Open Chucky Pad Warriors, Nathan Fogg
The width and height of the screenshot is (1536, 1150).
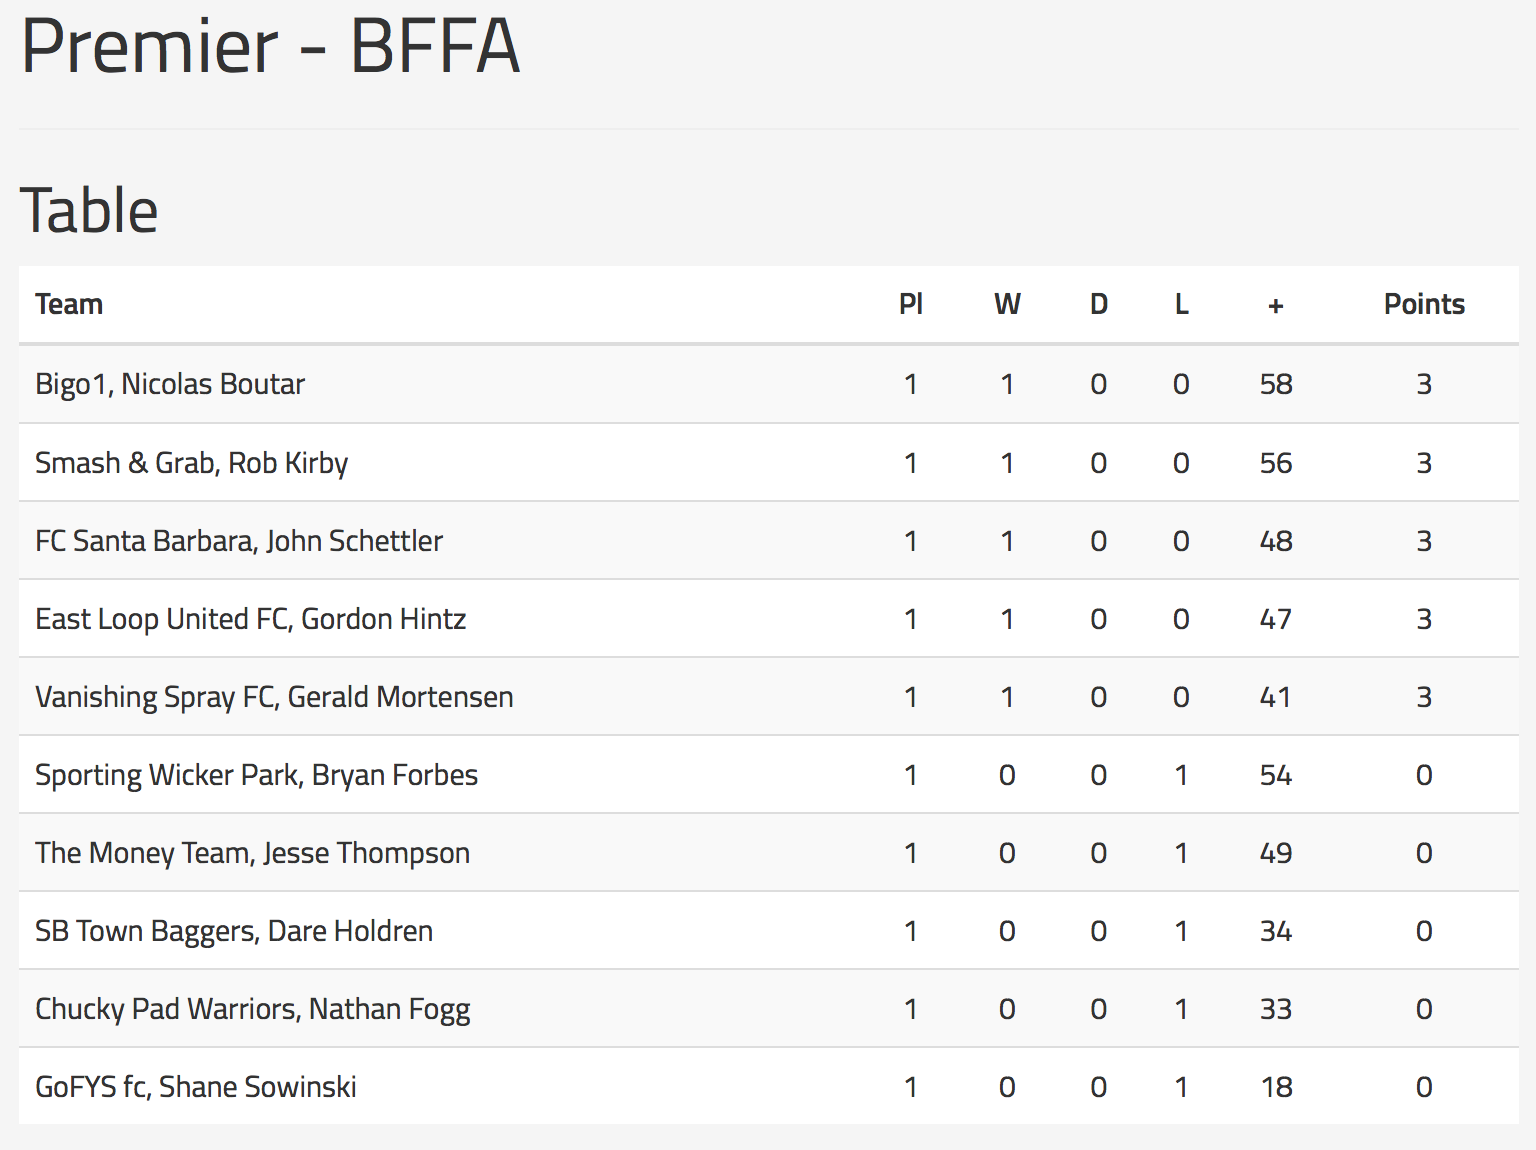coord(768,1009)
